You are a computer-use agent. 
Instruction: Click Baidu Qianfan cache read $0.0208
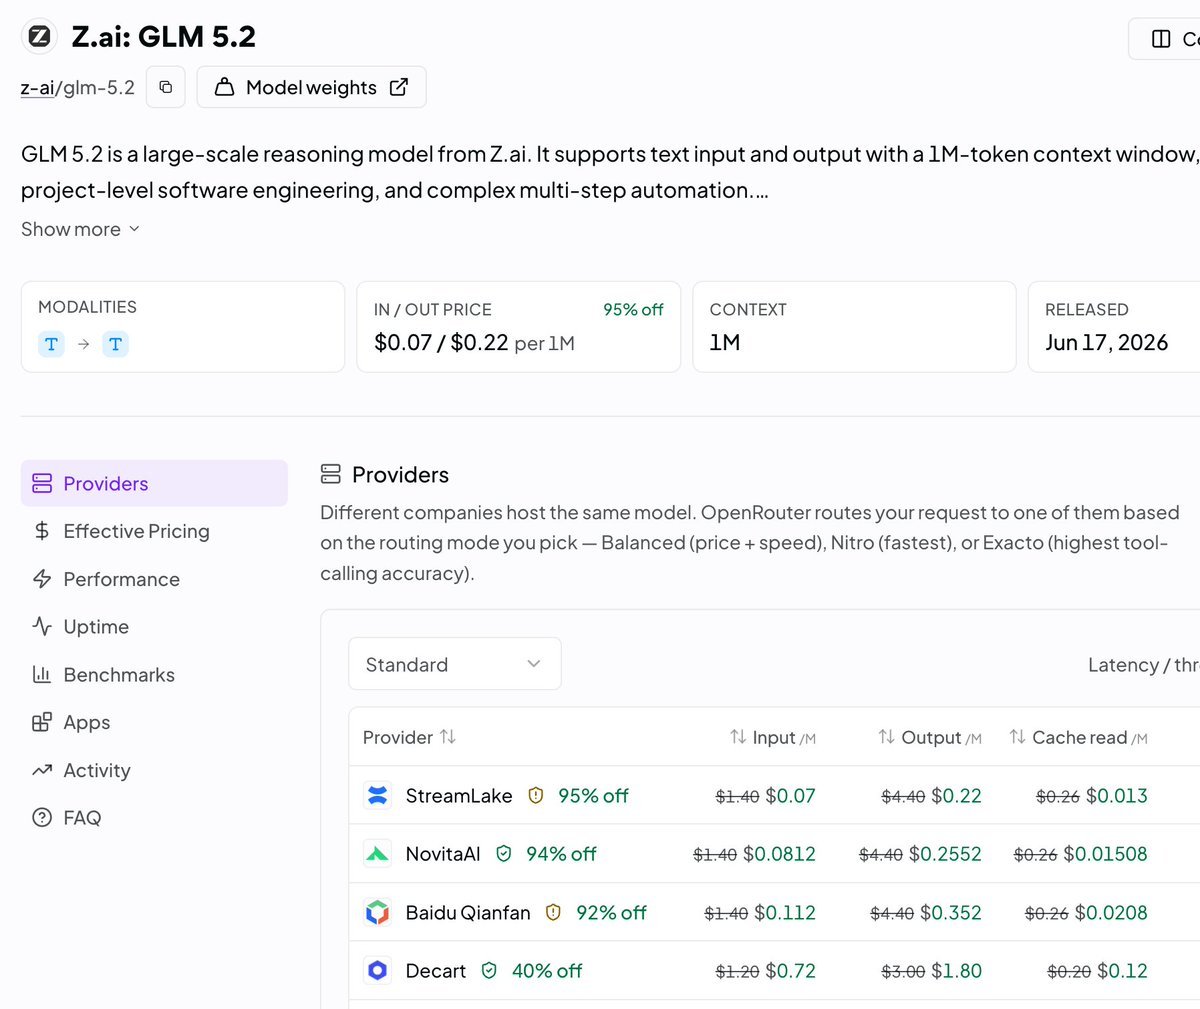coord(1111,913)
